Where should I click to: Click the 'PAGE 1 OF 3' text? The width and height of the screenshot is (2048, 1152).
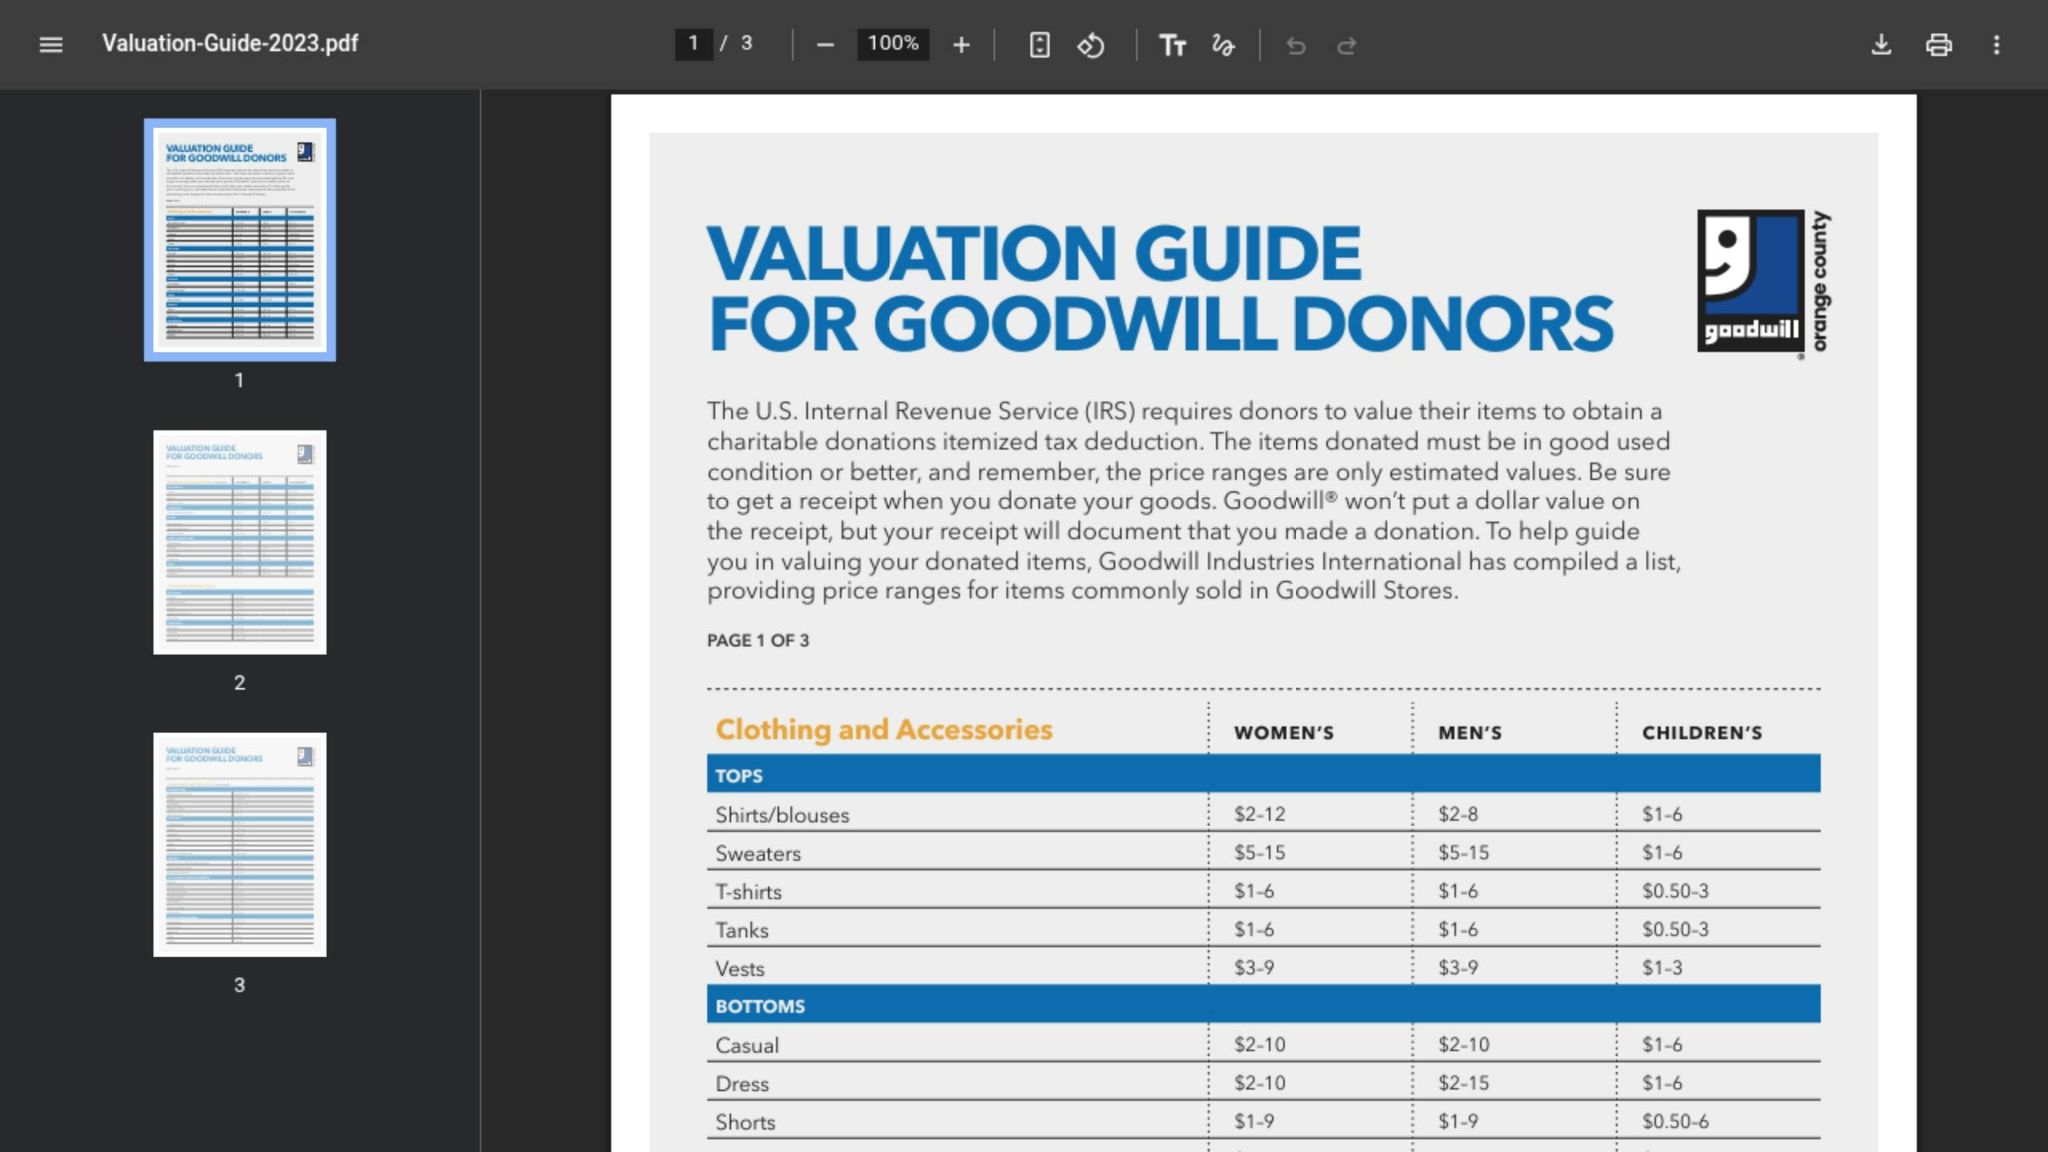pos(758,640)
